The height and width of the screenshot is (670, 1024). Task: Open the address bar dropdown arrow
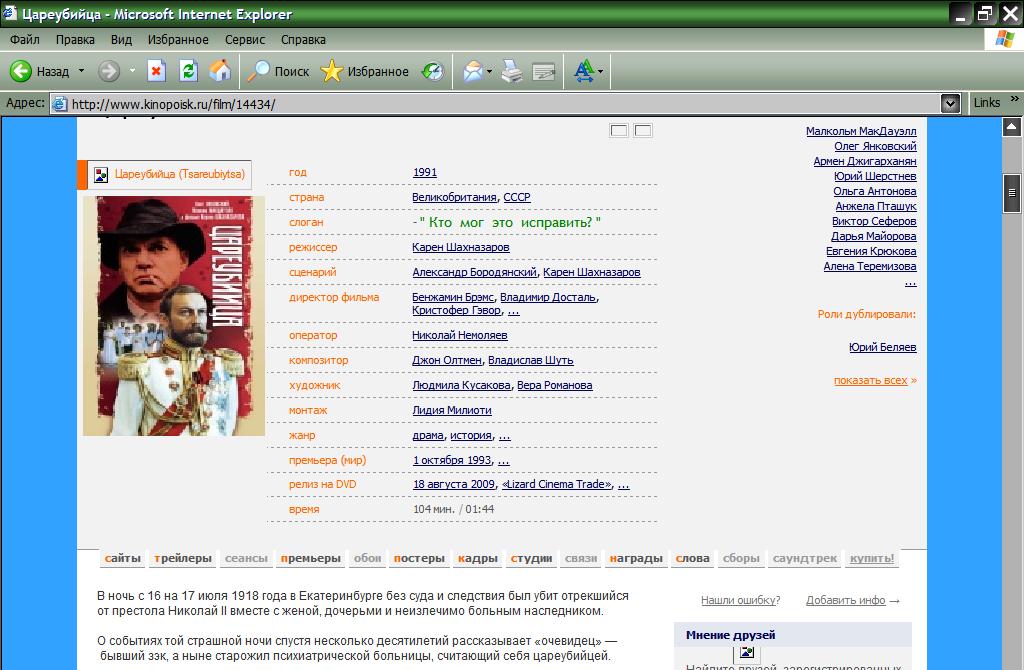pyautogui.click(x=951, y=103)
